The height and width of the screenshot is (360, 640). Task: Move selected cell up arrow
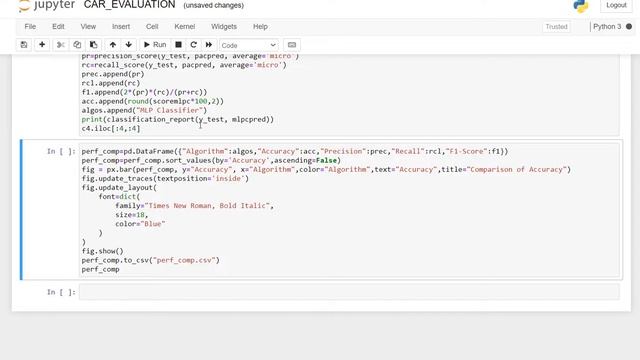click(113, 45)
